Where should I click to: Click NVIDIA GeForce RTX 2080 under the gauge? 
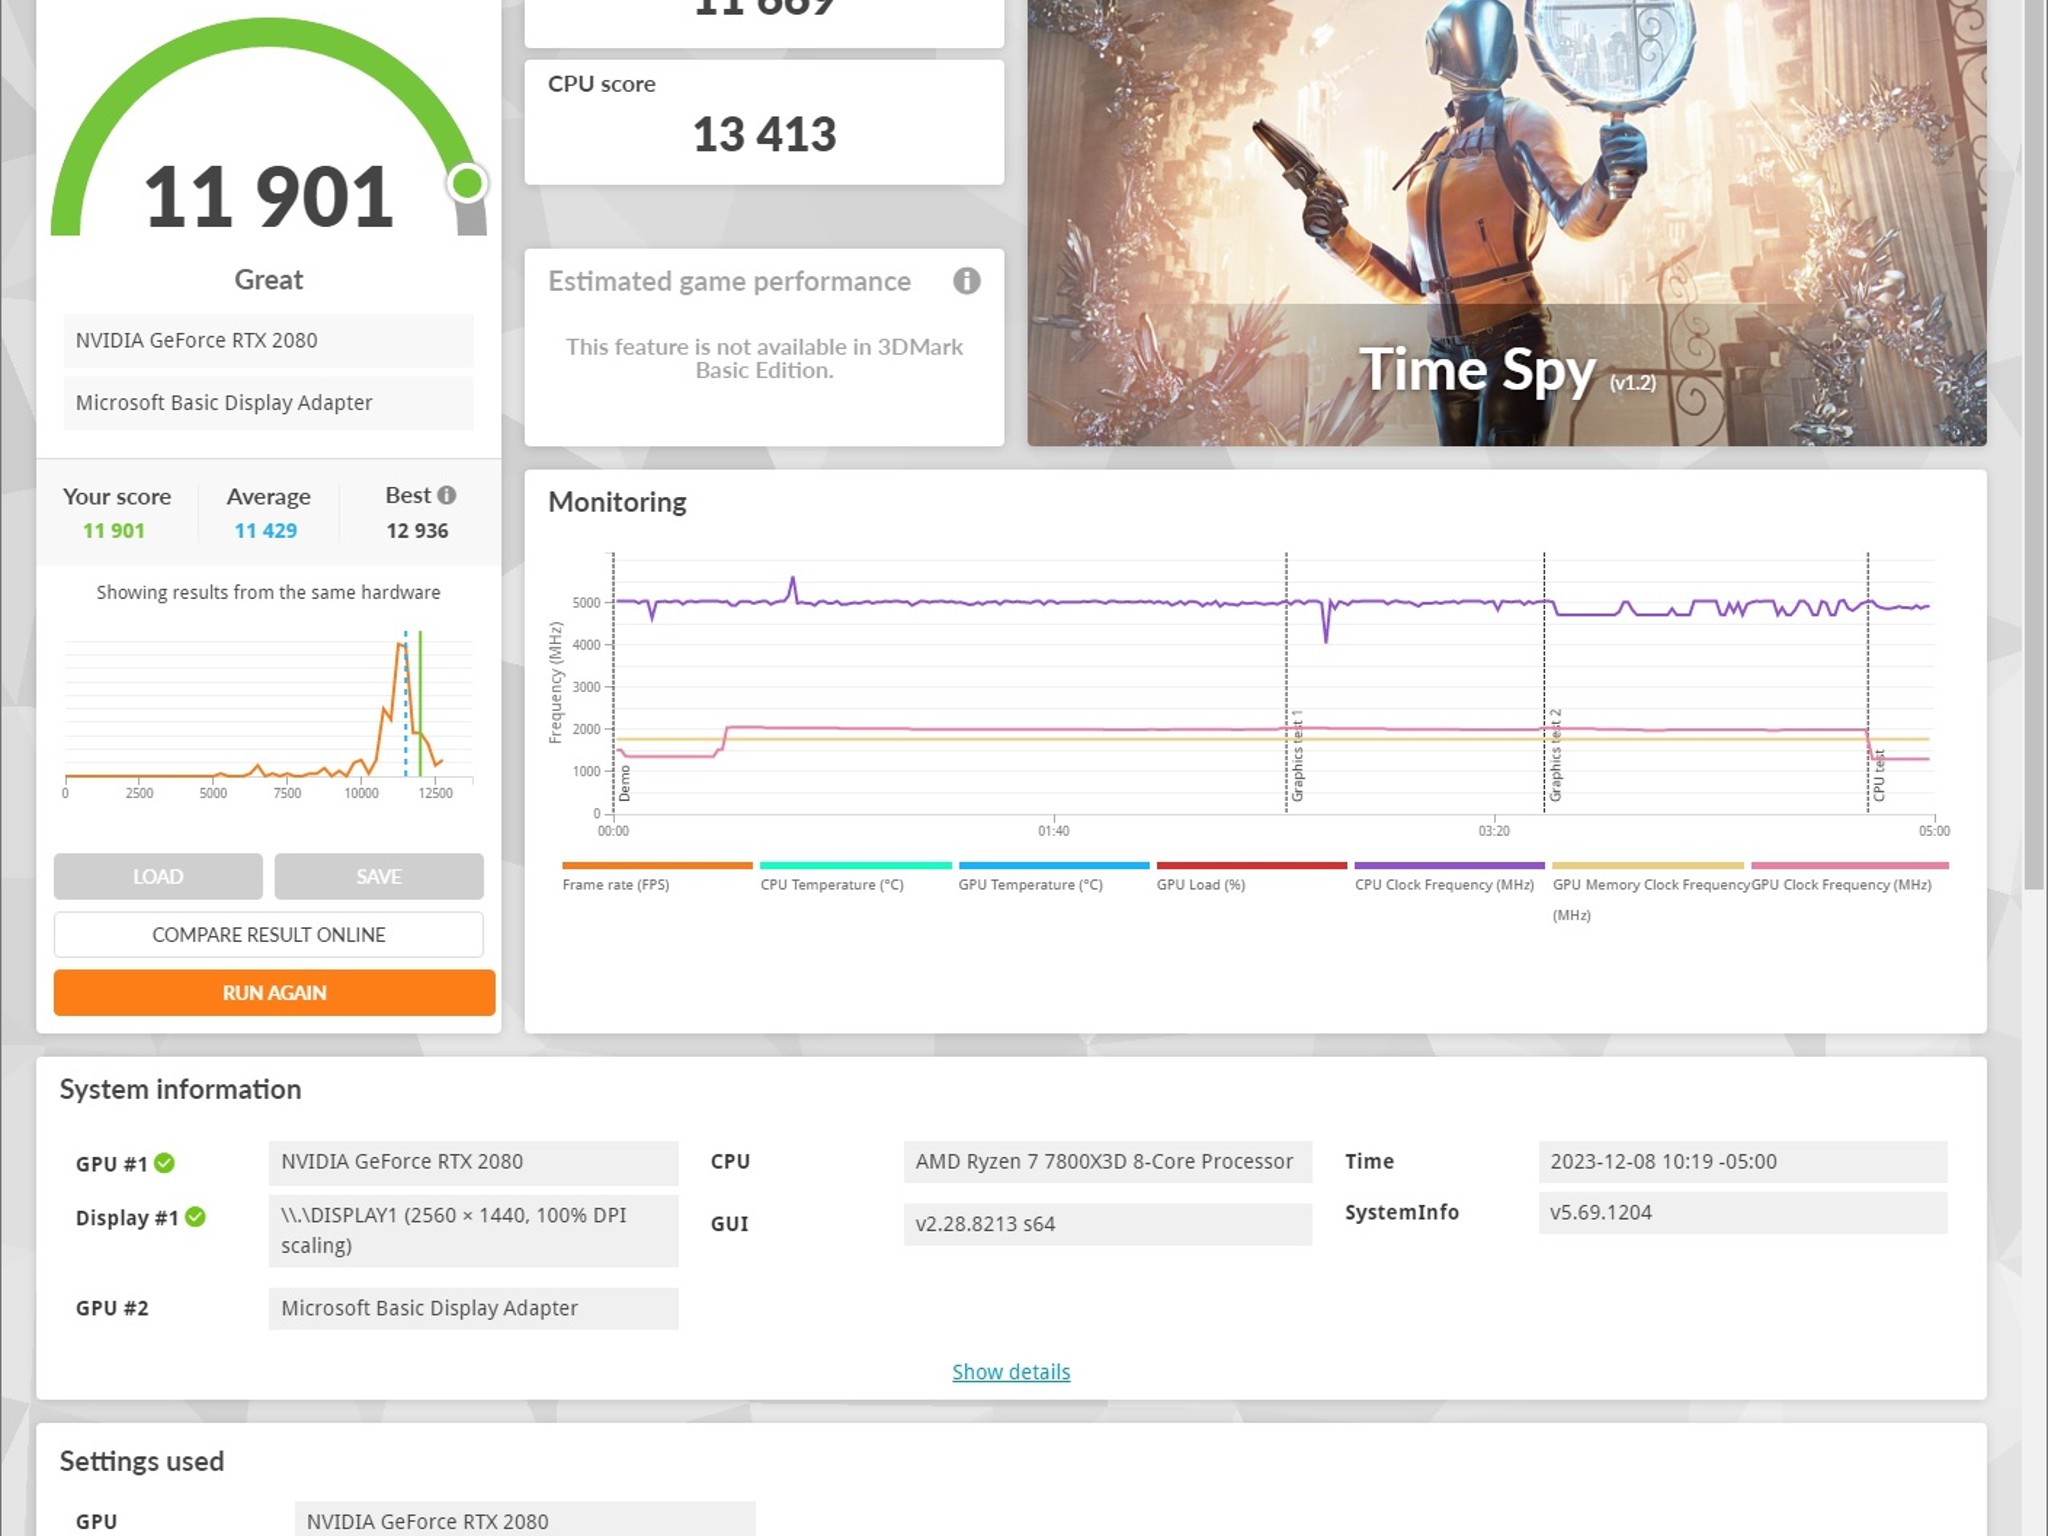tap(269, 341)
